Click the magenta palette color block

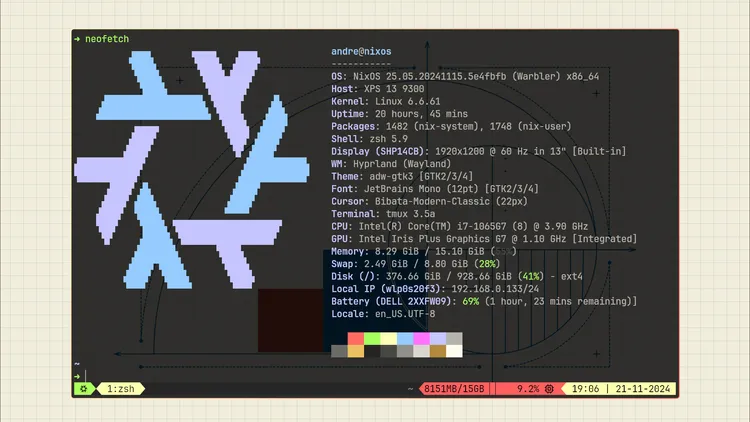pyautogui.click(x=421, y=339)
